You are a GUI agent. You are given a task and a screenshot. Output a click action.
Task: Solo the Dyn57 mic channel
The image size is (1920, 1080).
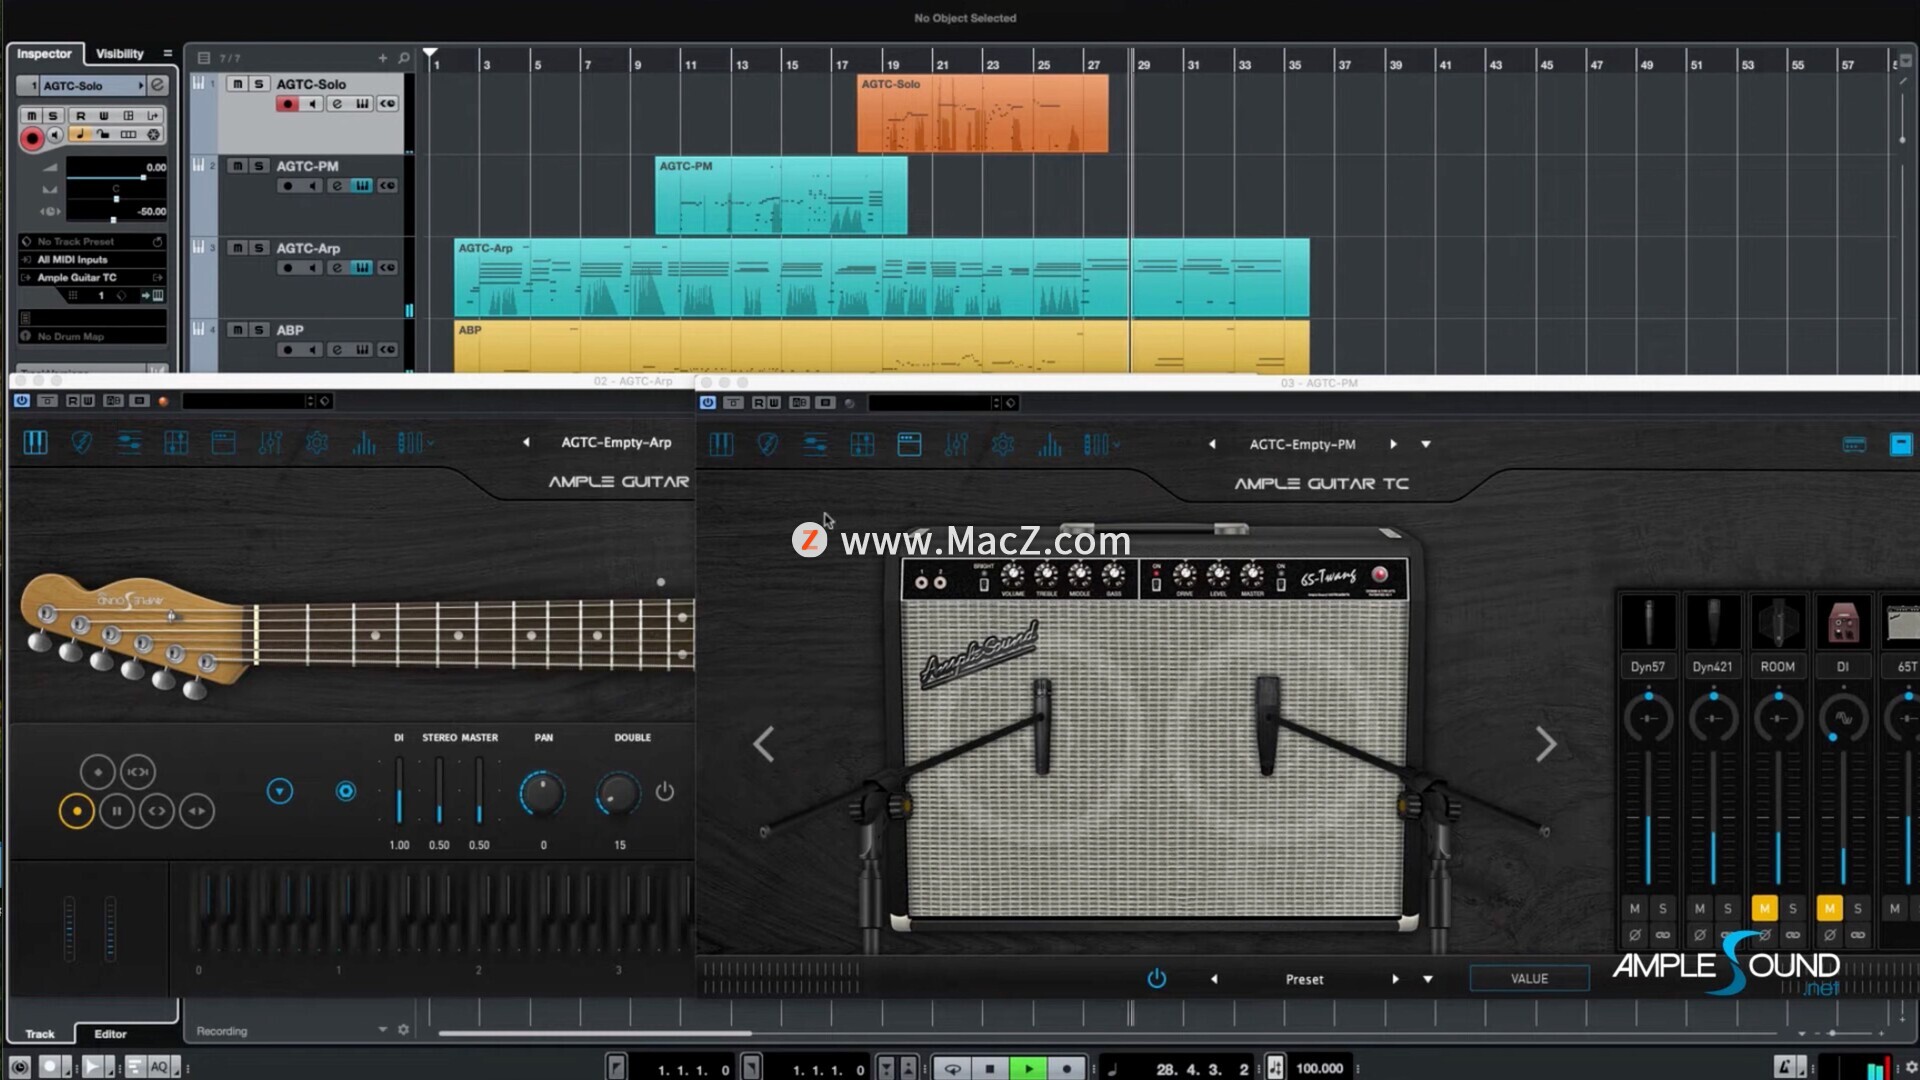coord(1663,908)
